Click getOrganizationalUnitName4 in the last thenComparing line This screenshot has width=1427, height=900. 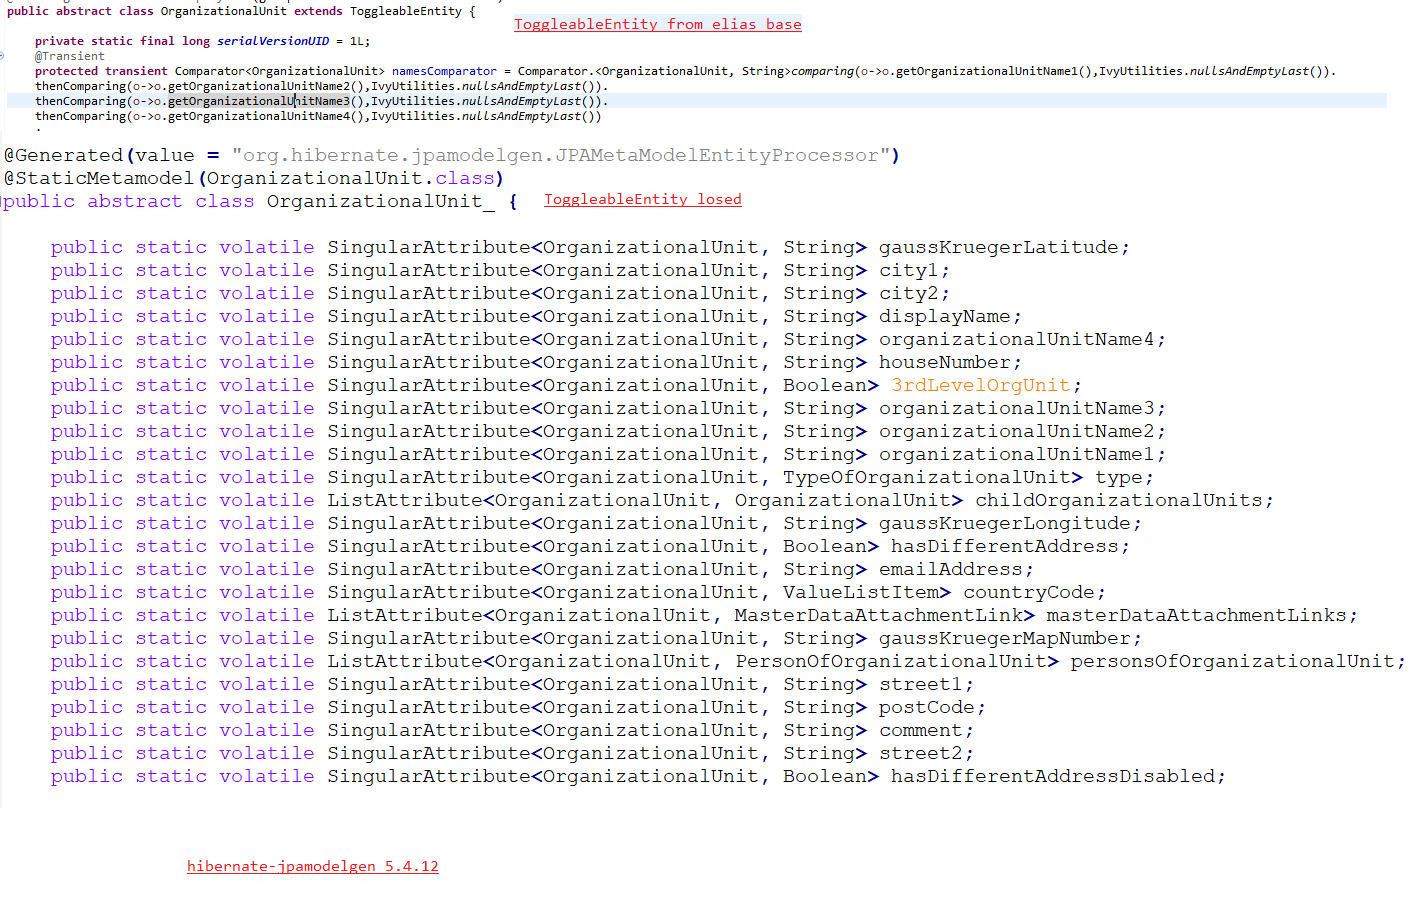(x=259, y=116)
